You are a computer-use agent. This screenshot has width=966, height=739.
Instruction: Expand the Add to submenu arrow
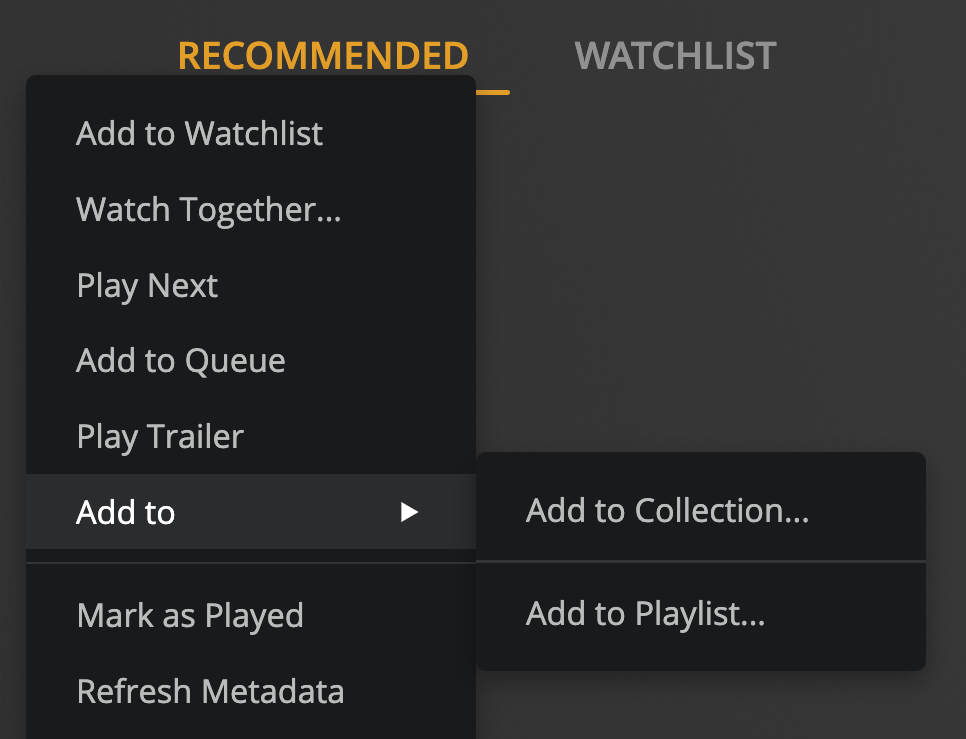point(409,512)
